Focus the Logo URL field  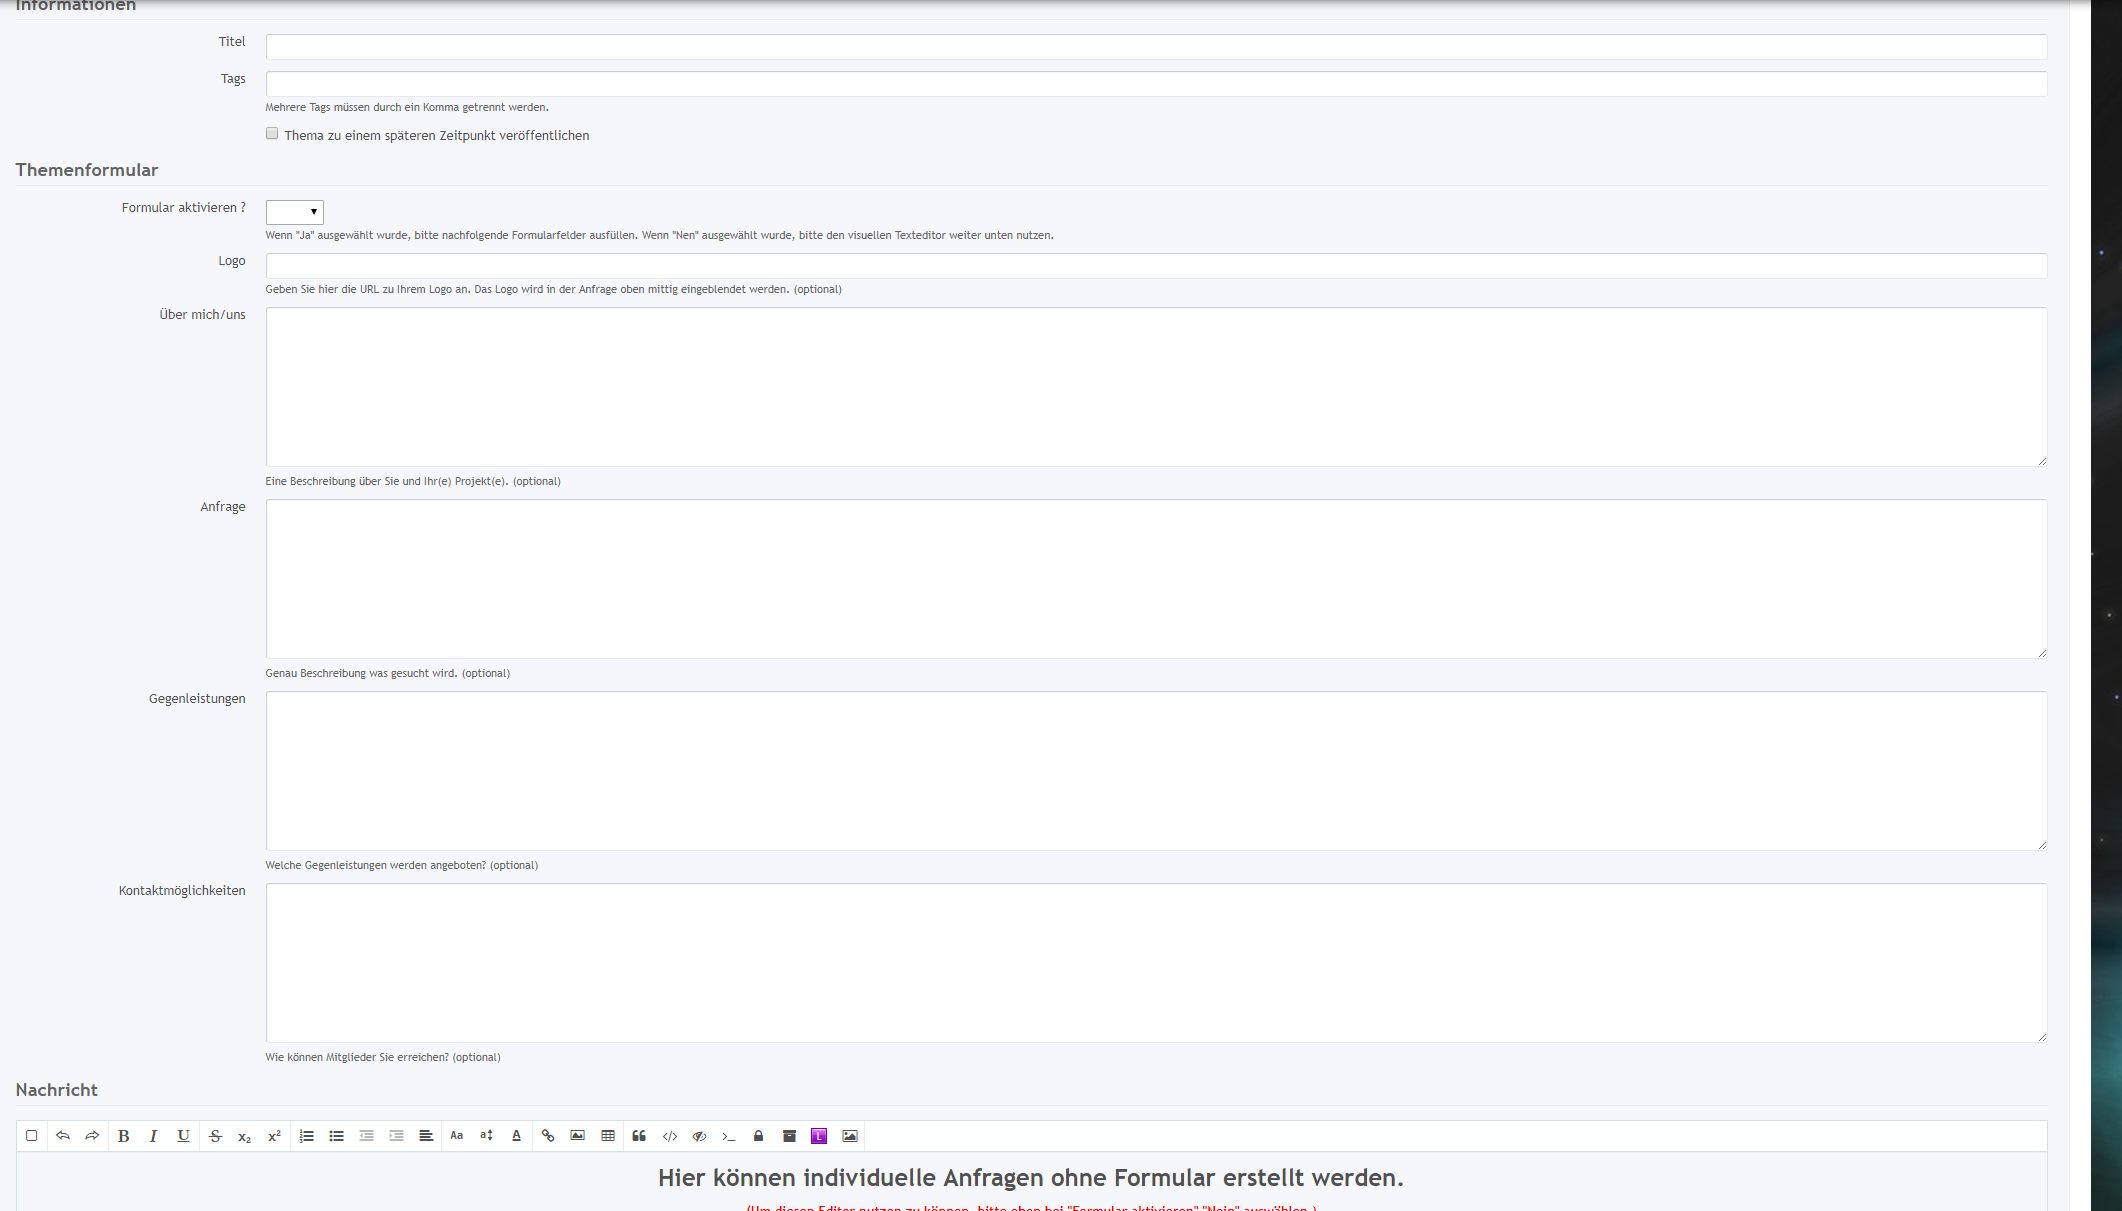pyautogui.click(x=1156, y=266)
